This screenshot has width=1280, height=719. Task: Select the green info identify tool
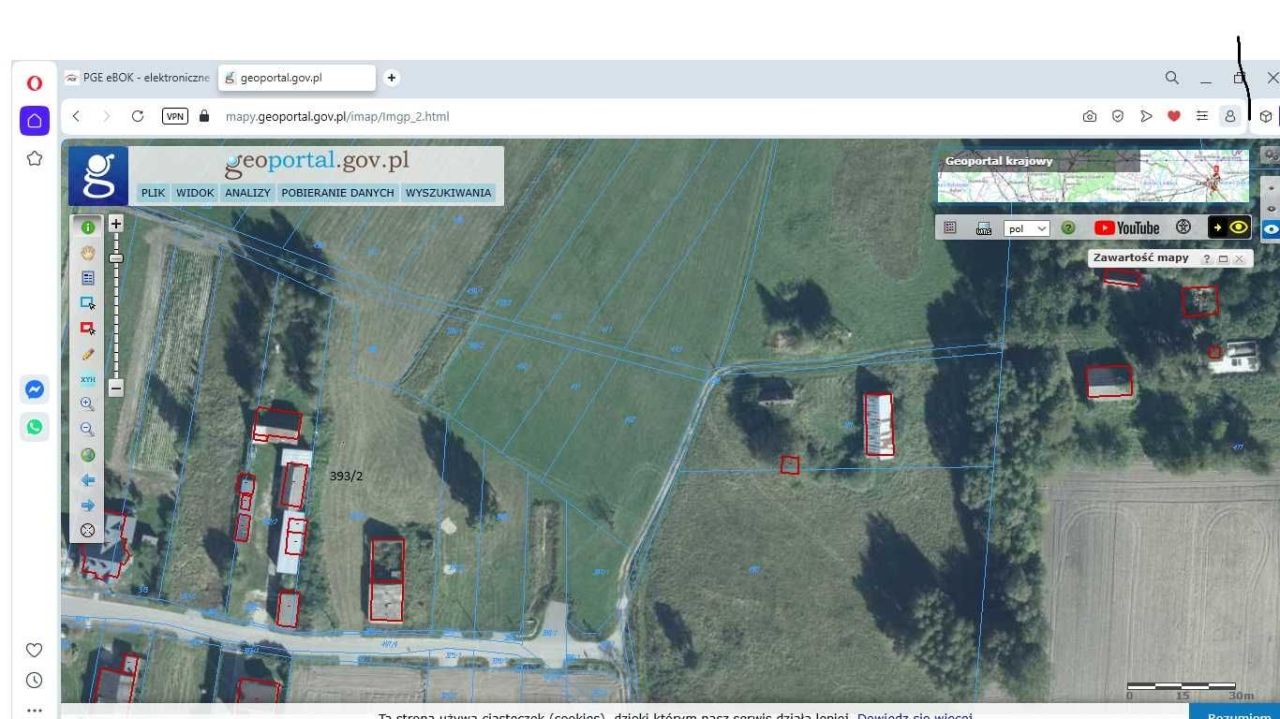pos(87,229)
